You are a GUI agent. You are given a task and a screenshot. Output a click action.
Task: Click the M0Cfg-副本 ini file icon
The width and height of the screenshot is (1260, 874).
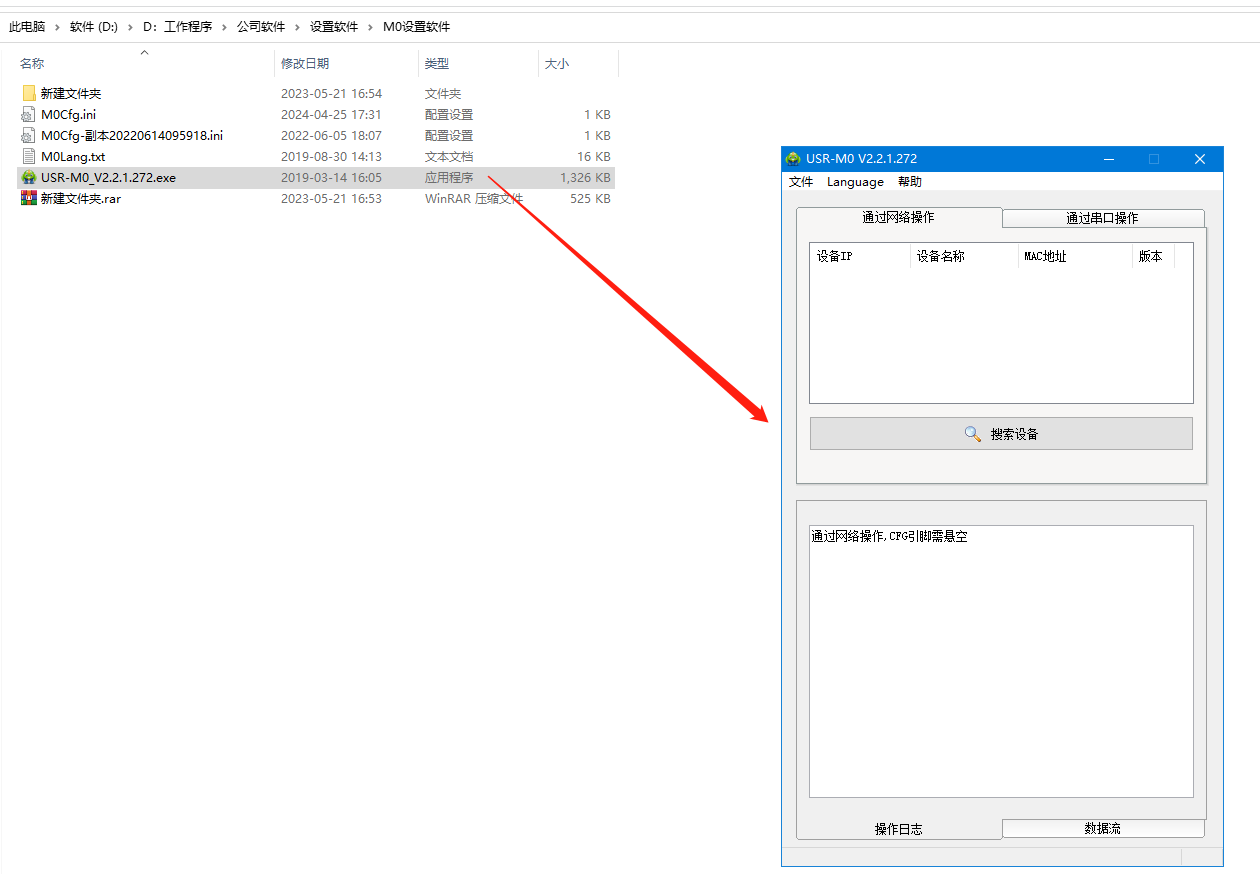tap(29, 136)
